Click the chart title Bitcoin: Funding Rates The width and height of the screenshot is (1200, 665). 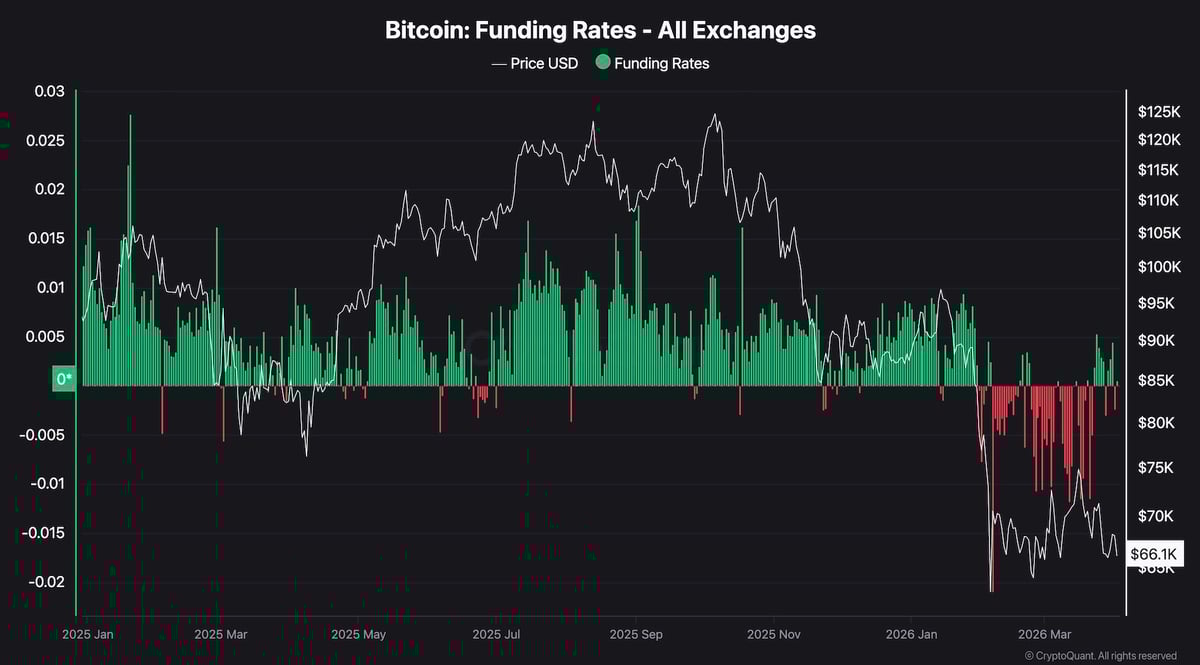point(600,30)
